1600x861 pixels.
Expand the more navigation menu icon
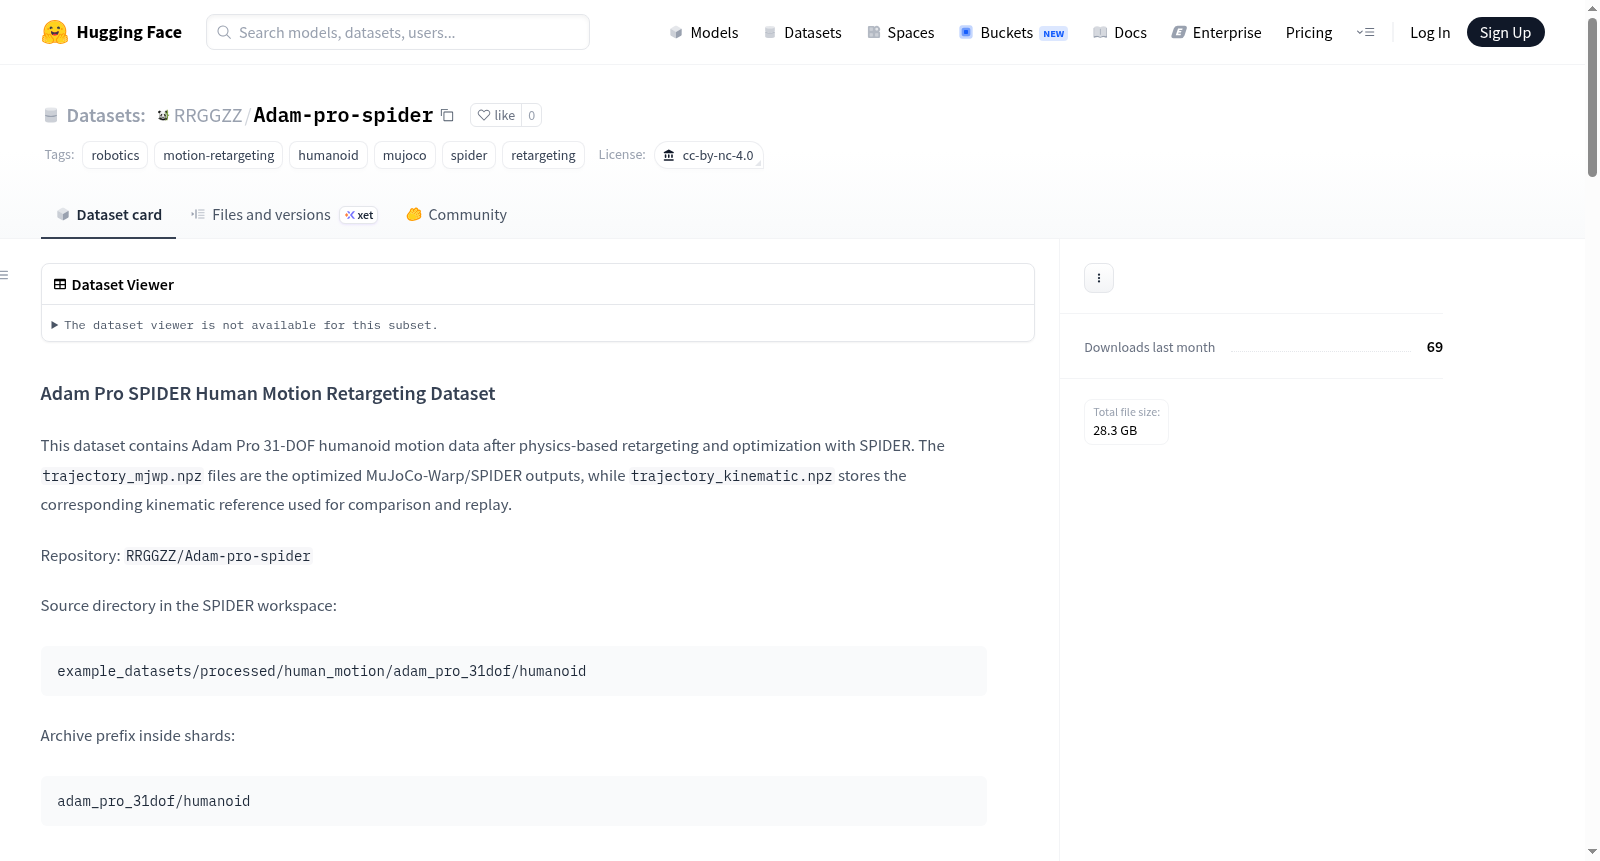pyautogui.click(x=1366, y=32)
